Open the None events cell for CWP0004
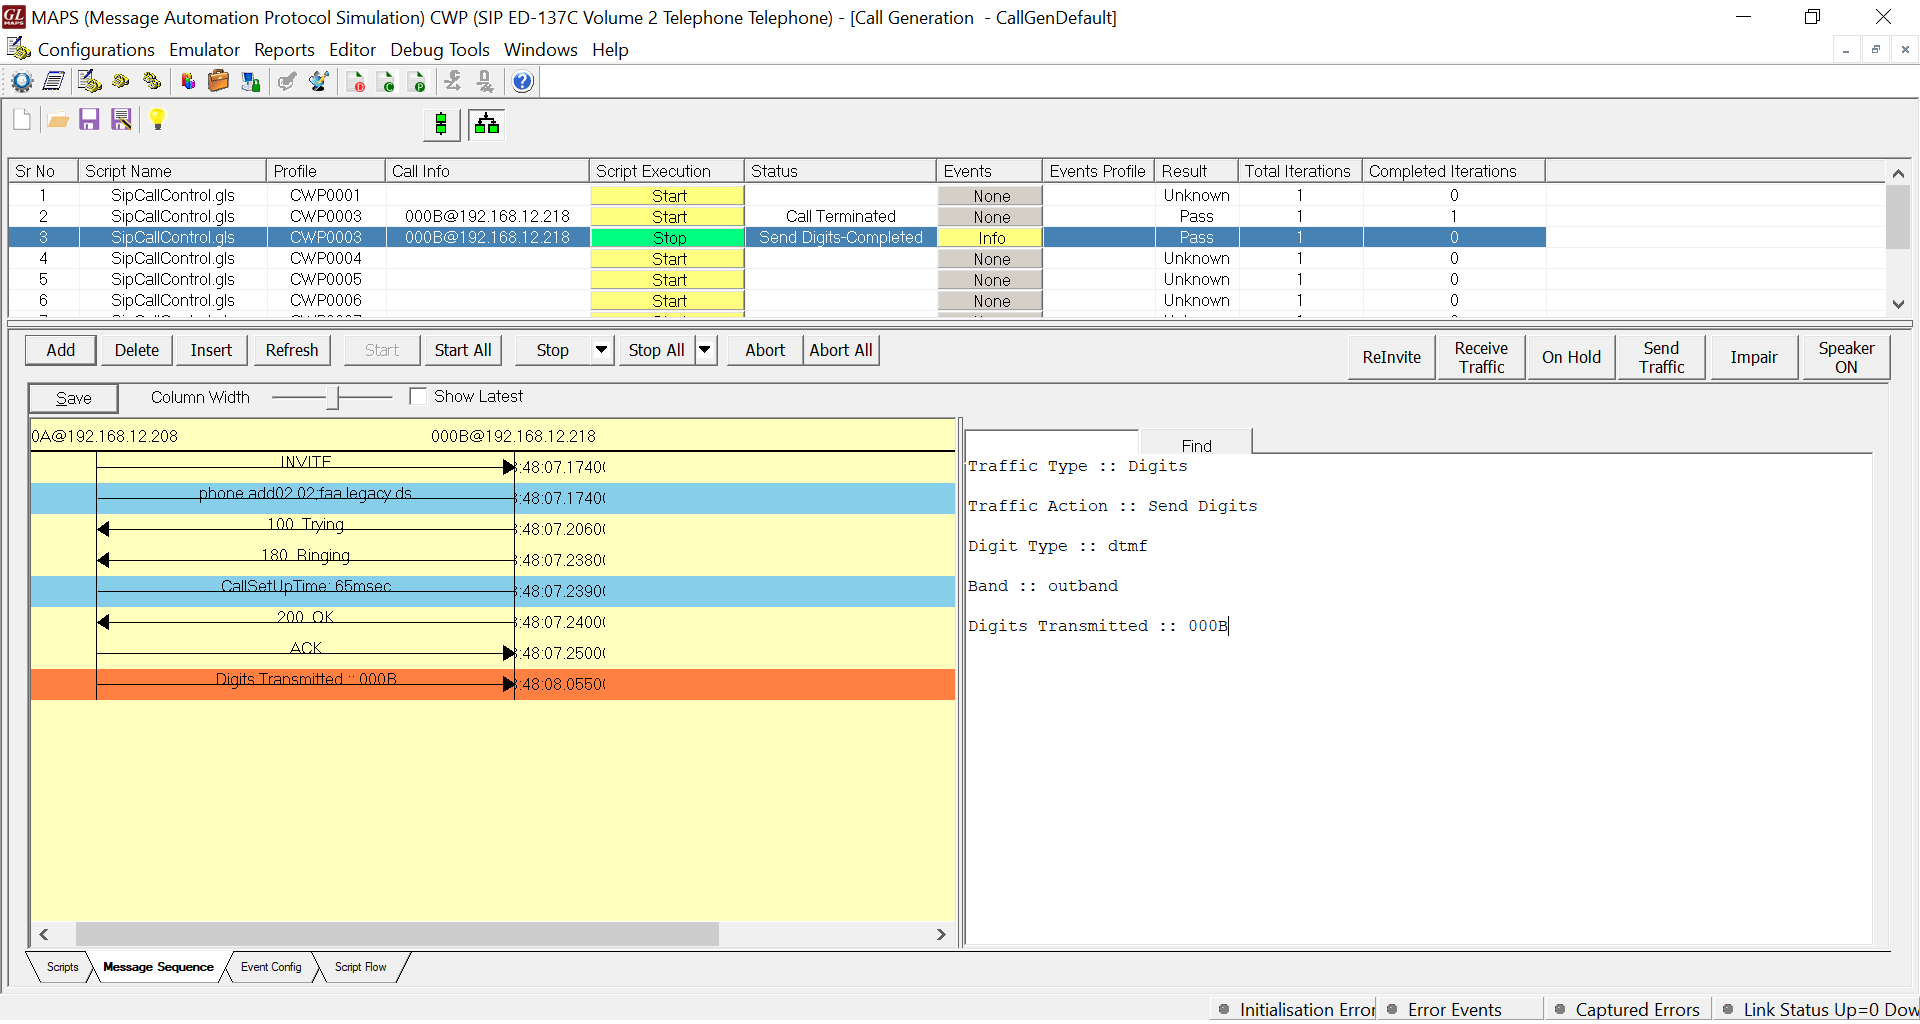1920x1024 pixels. coord(991,259)
